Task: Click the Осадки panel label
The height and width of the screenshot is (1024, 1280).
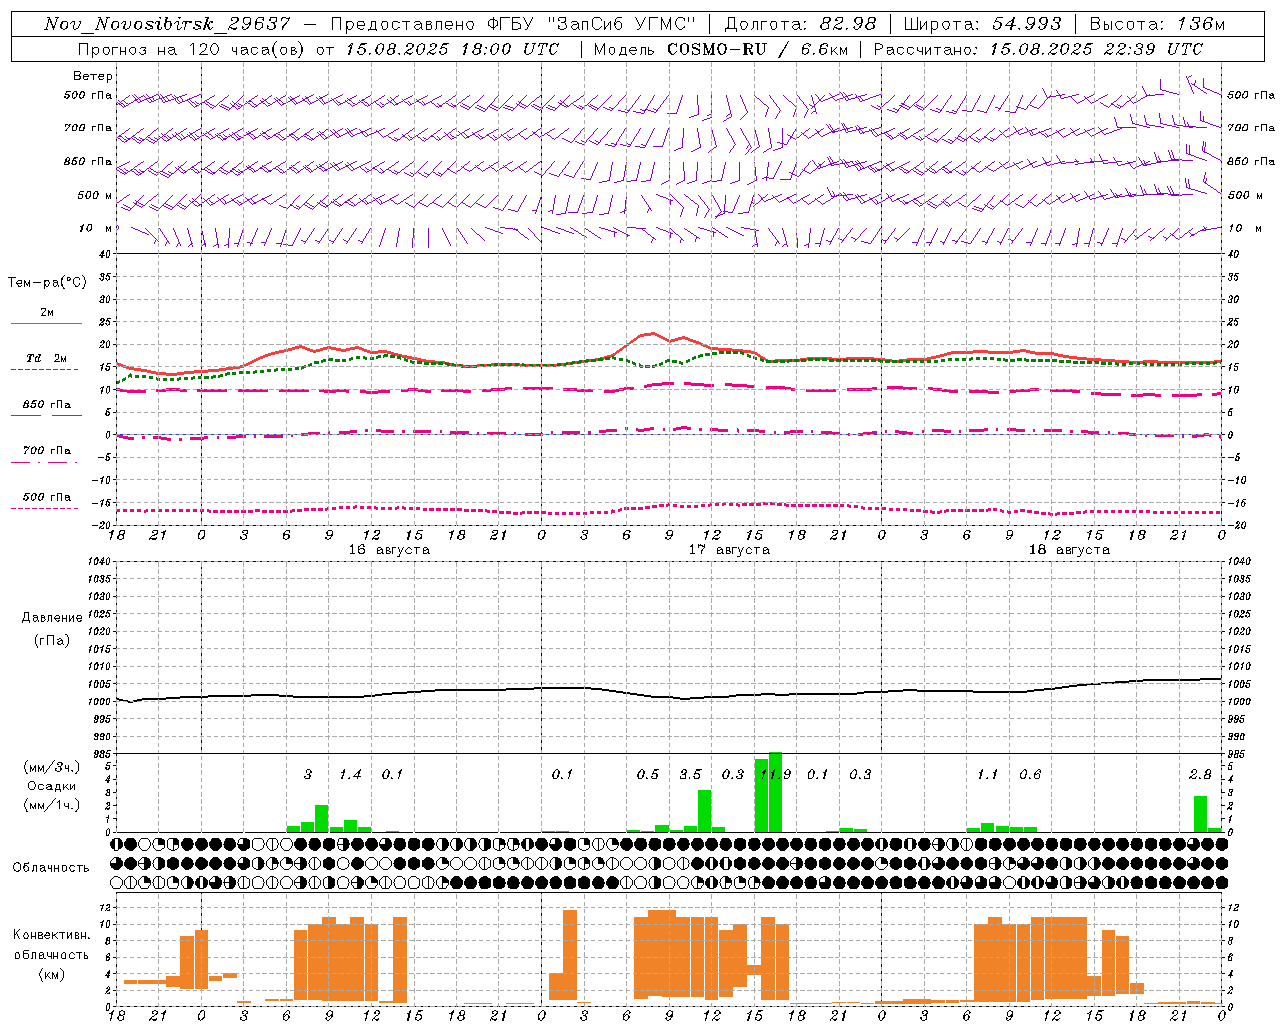Action: [x=52, y=786]
